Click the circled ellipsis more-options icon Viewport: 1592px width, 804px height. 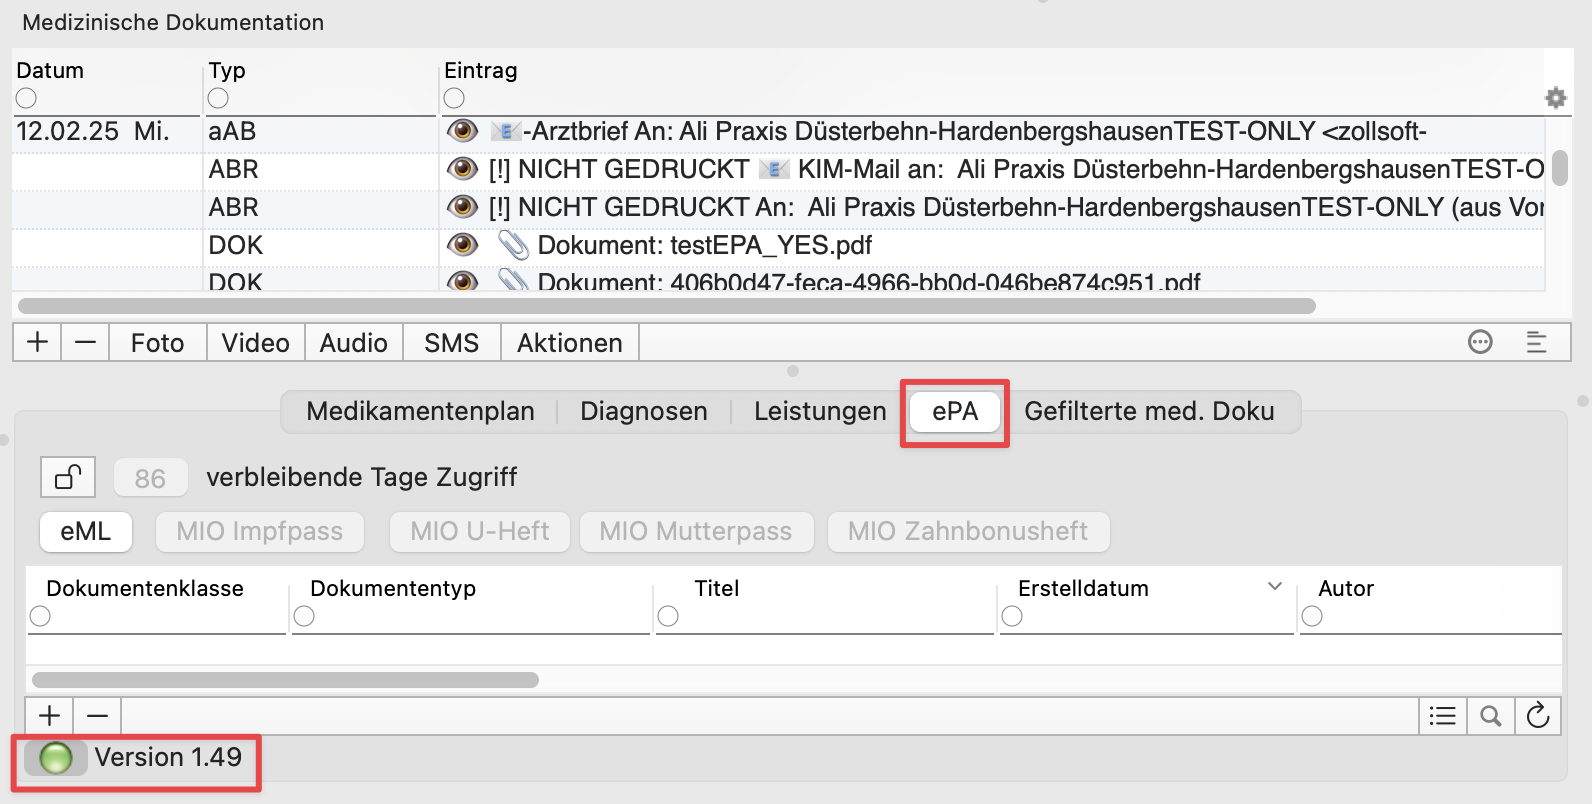point(1480,342)
